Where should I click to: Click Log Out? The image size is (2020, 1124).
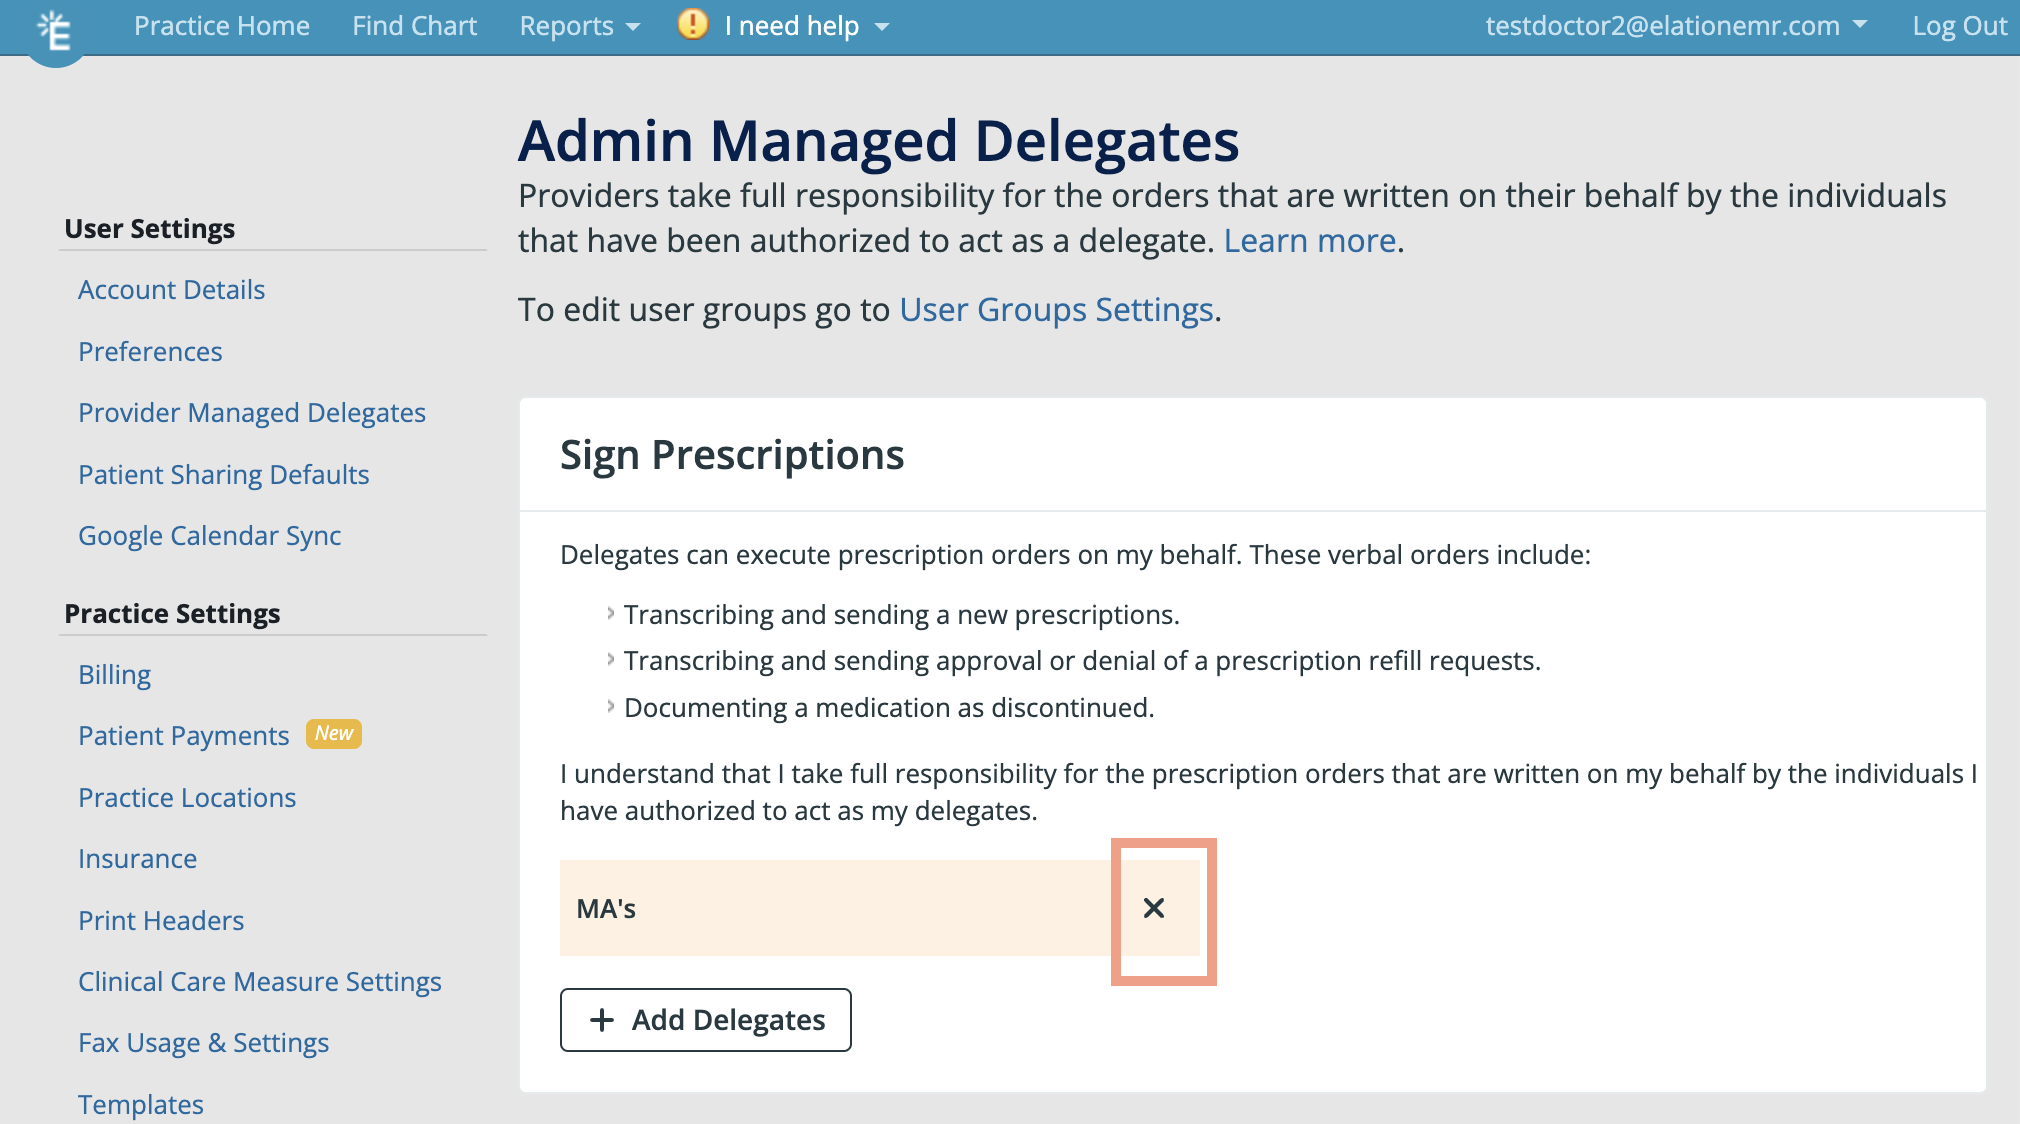click(1957, 26)
